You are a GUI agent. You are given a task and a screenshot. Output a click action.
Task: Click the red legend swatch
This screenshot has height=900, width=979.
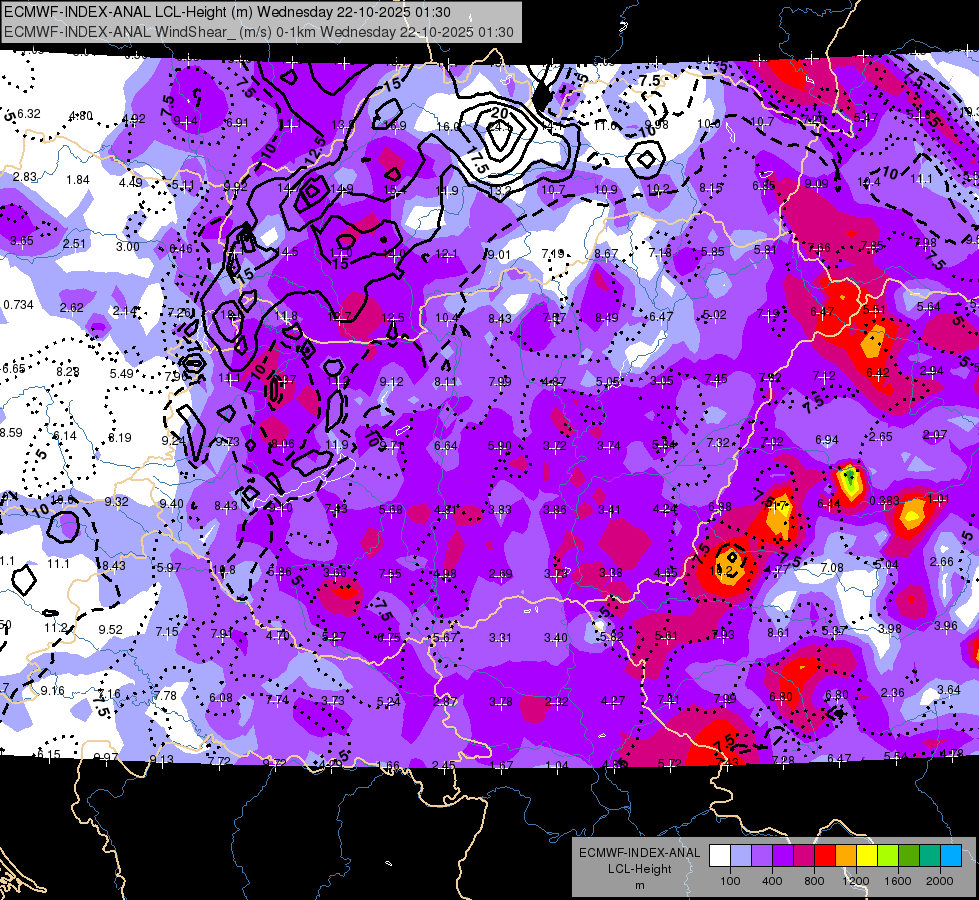tap(825, 855)
